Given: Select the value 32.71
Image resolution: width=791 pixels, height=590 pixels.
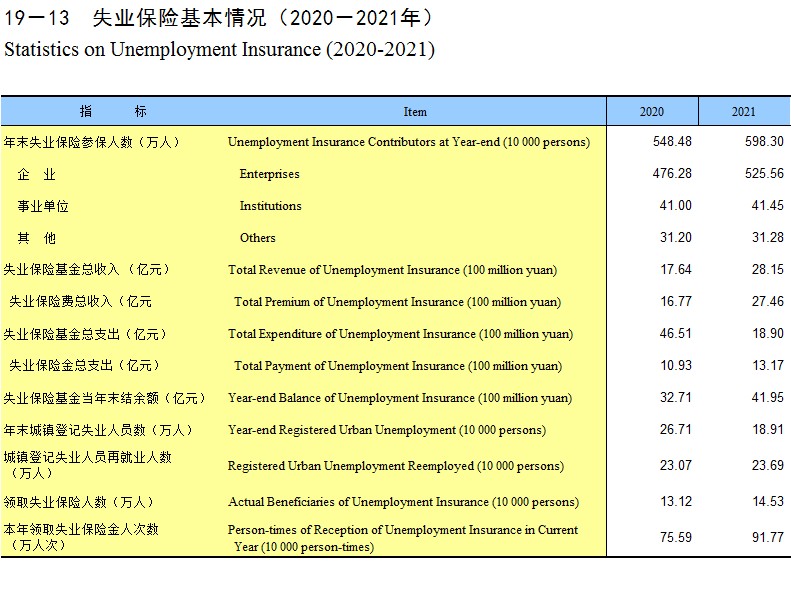Looking at the screenshot, I should coord(675,398).
